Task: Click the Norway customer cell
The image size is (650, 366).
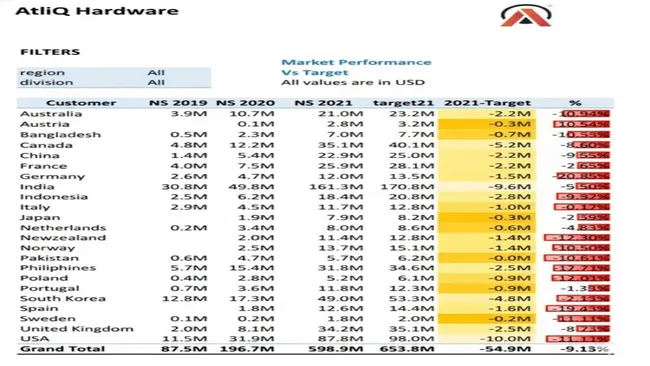Action: tap(48, 248)
